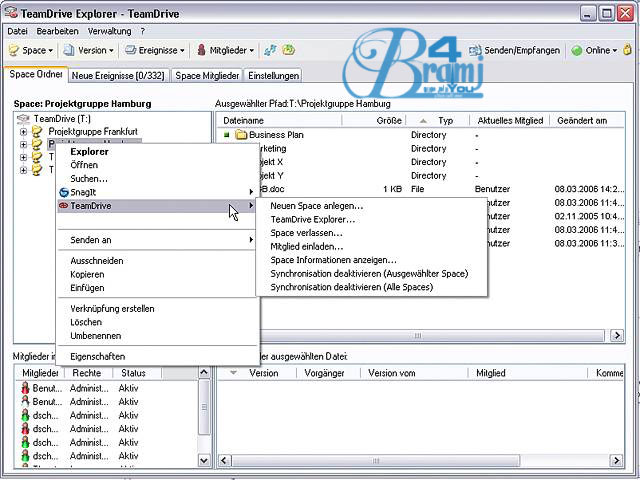This screenshot has width=640, height=480.
Task: Choose Umbenennen in context menu
Action: tap(157, 336)
